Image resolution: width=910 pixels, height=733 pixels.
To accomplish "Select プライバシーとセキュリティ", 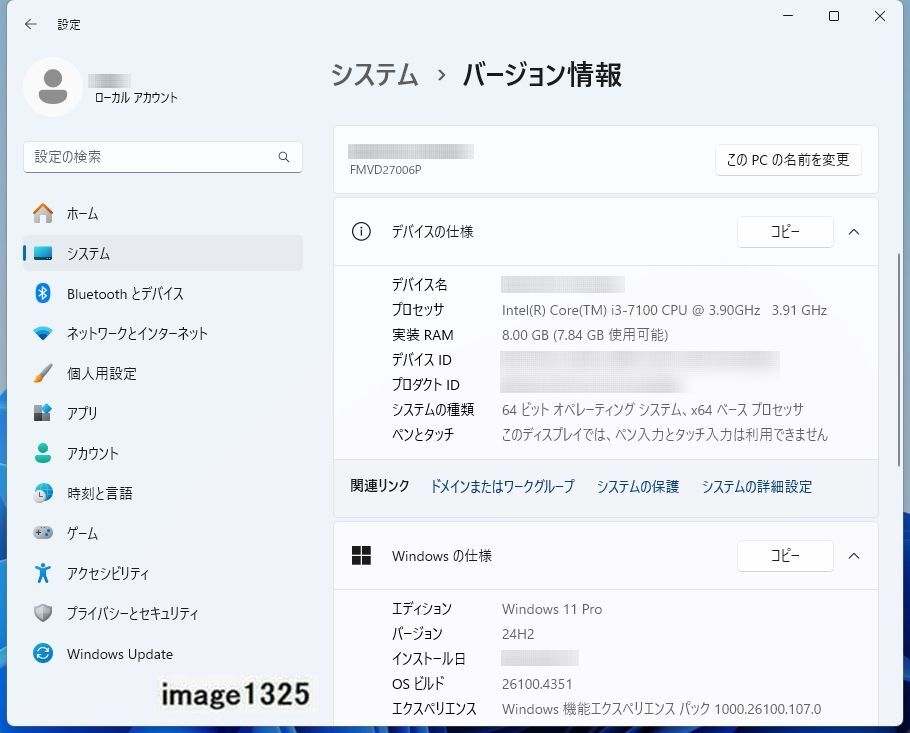I will pyautogui.click(x=162, y=613).
